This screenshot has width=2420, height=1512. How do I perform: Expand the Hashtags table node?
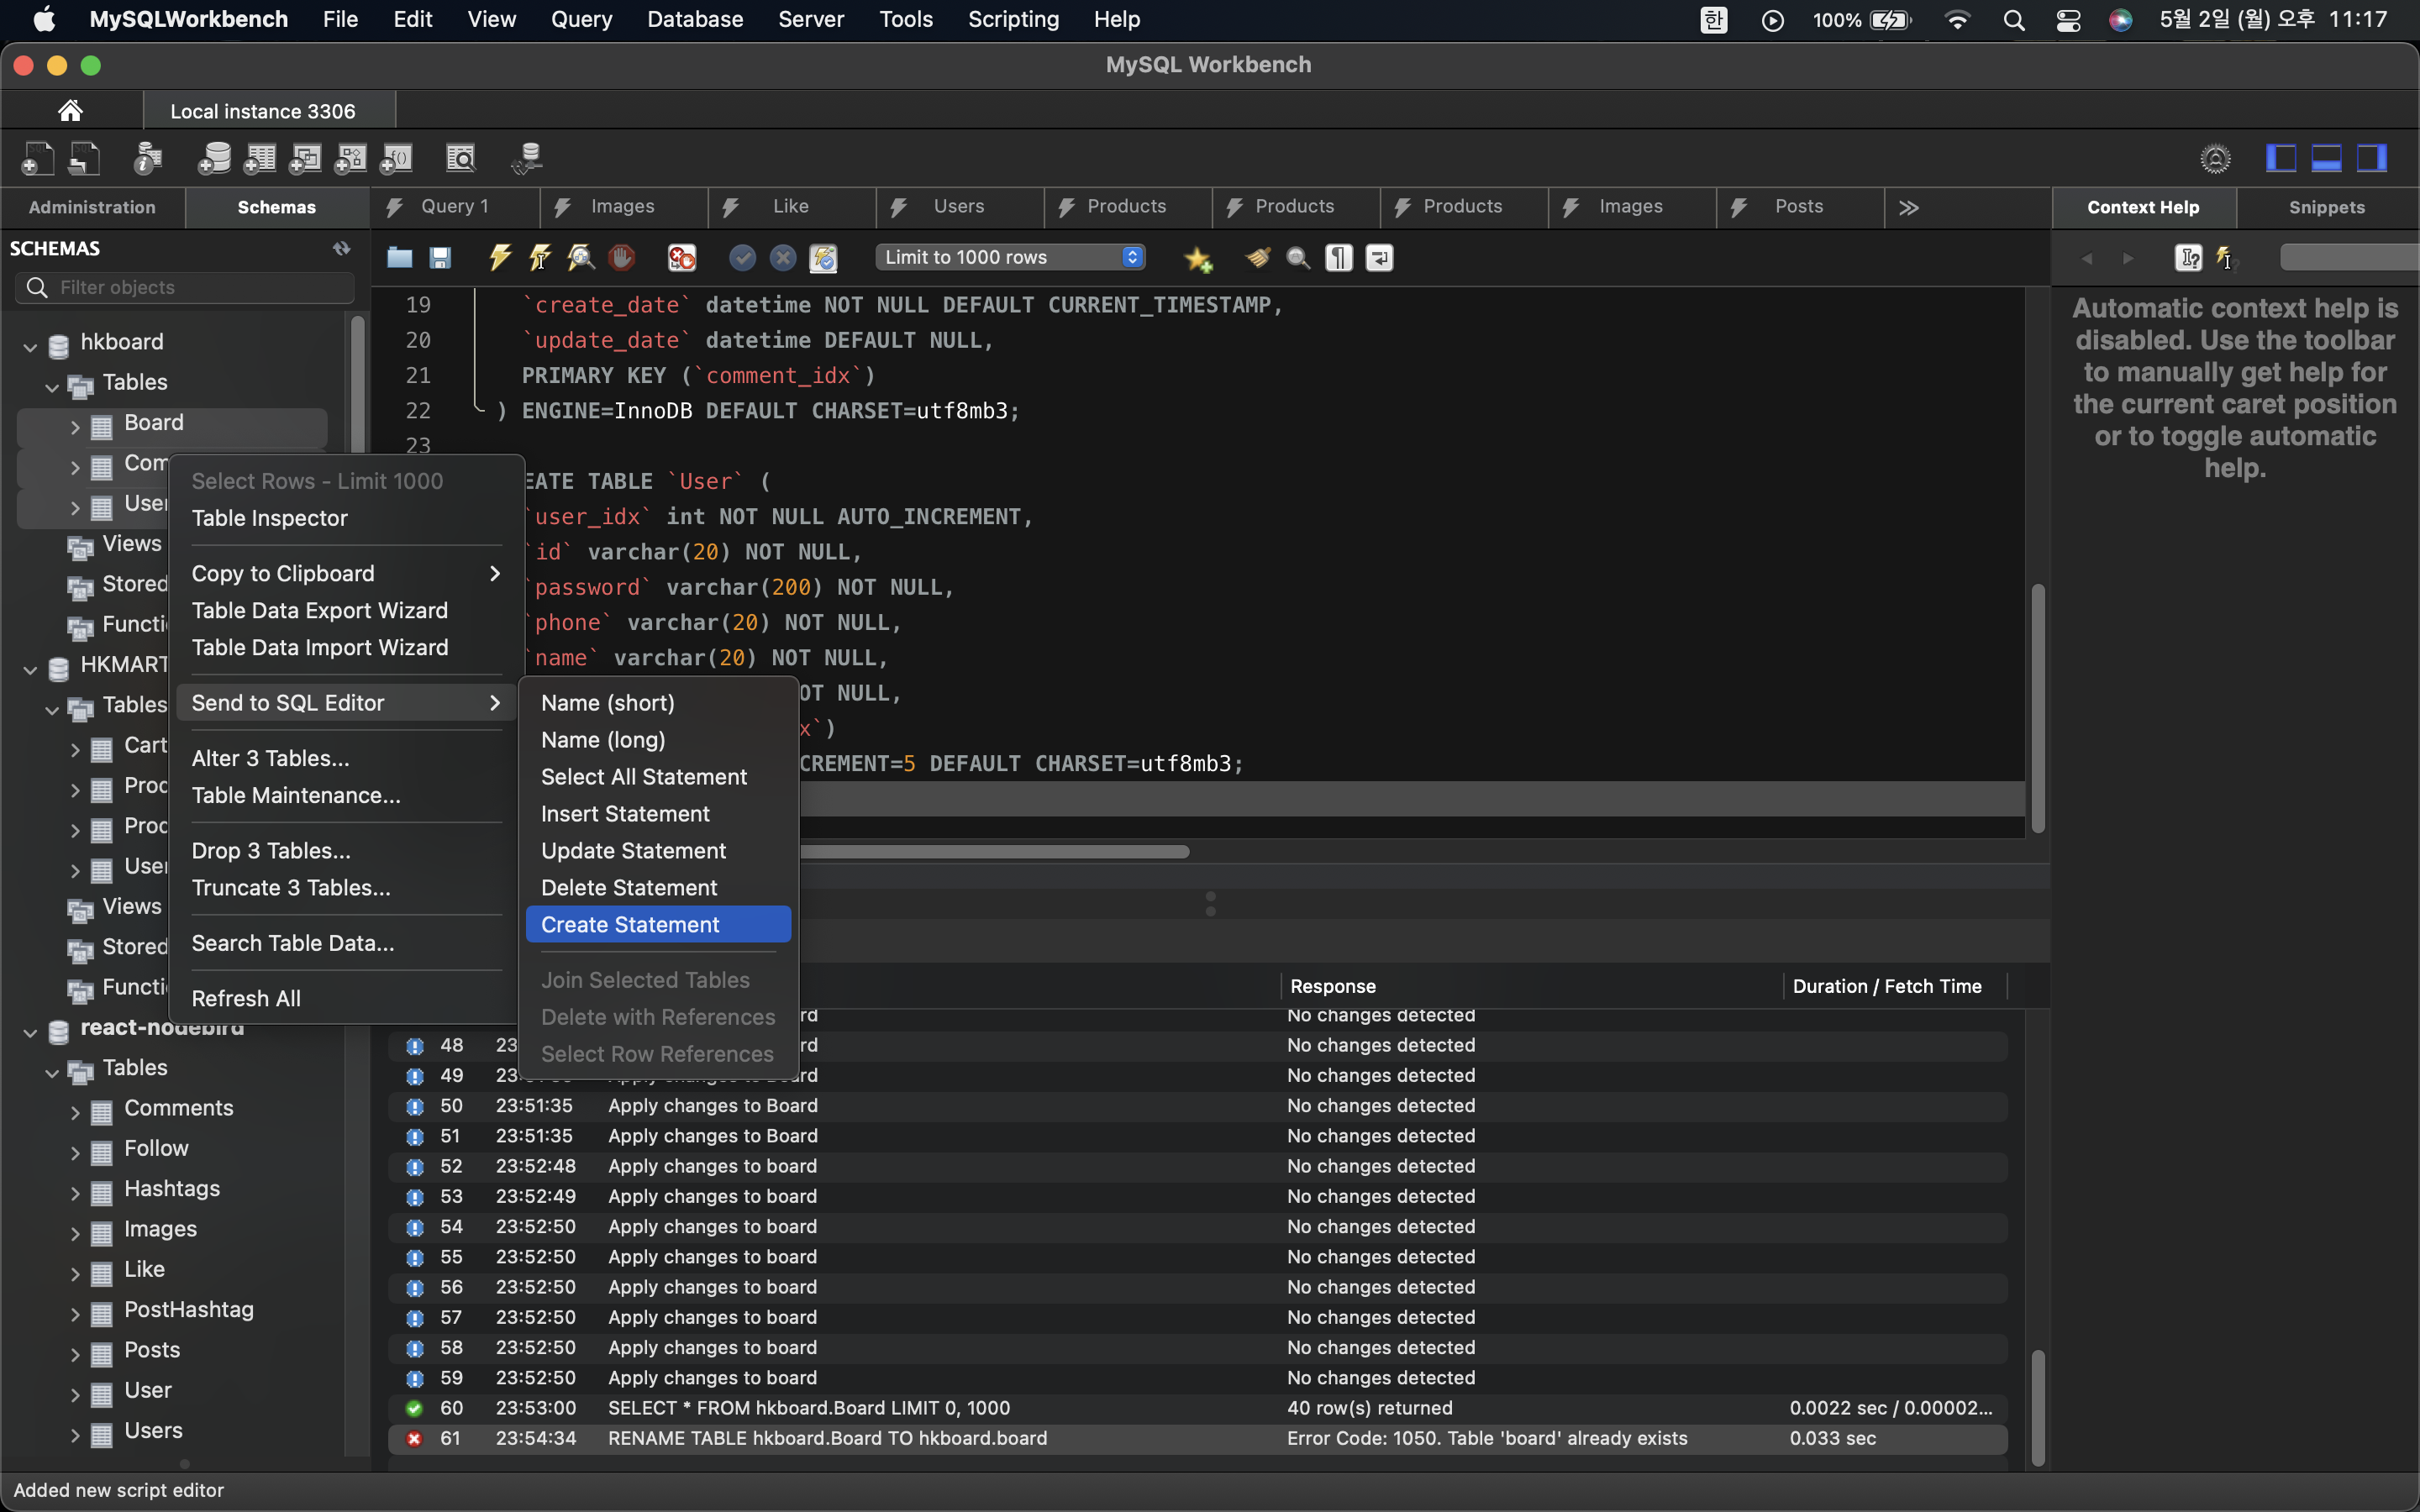[x=75, y=1192]
